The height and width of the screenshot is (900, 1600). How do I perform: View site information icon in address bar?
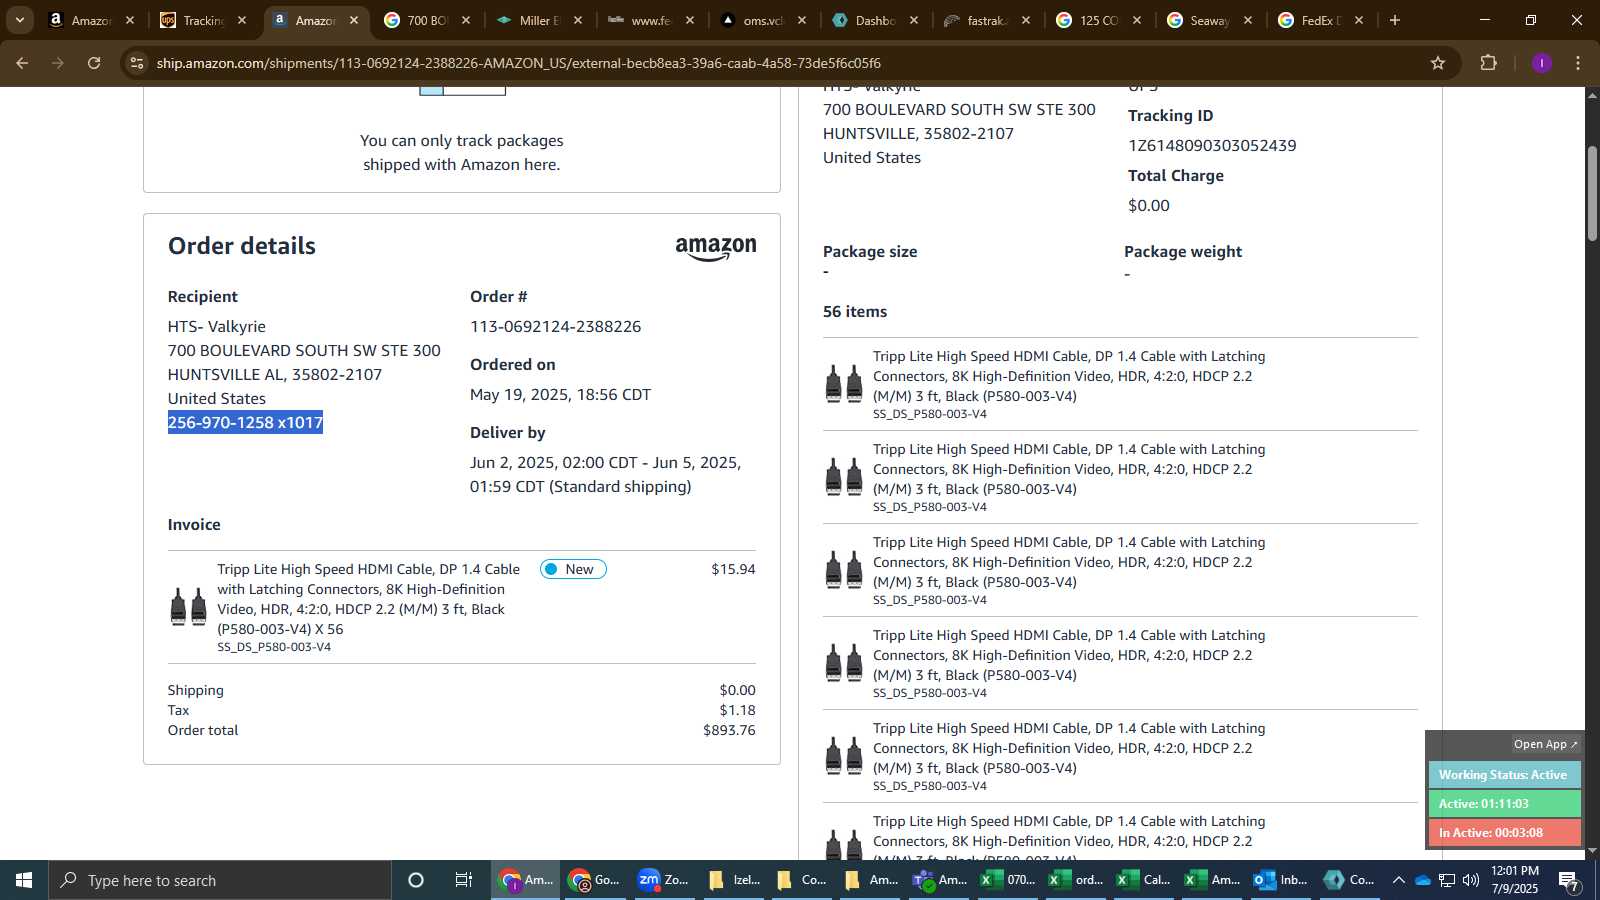point(137,63)
